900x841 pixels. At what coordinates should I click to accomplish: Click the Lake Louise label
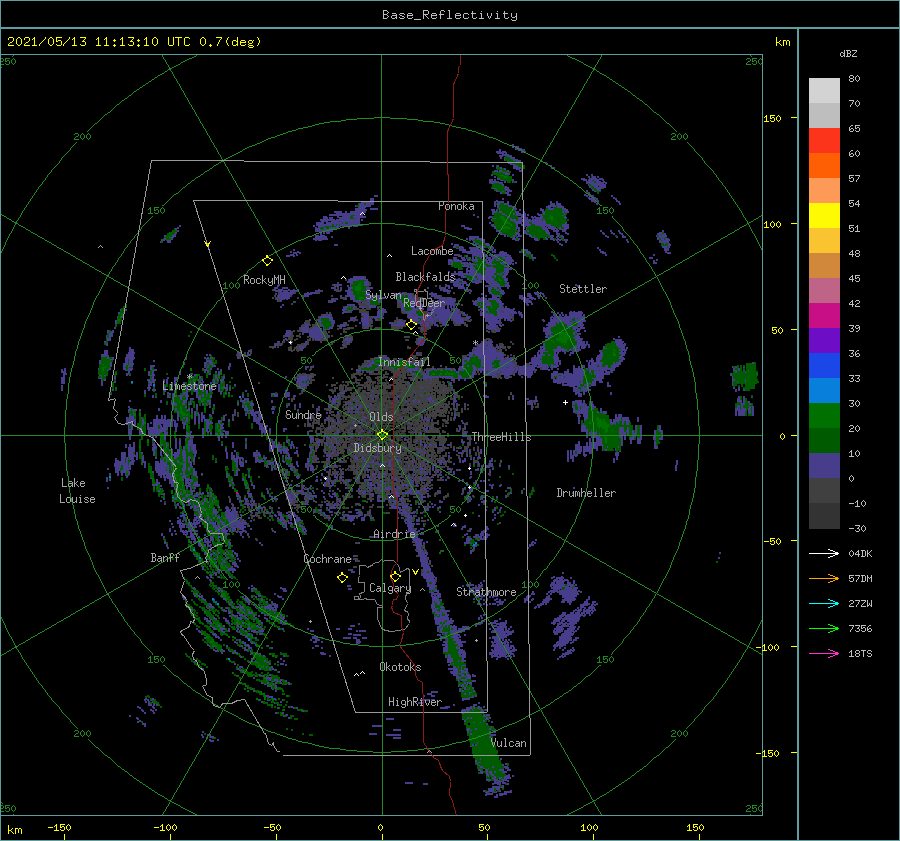point(77,491)
